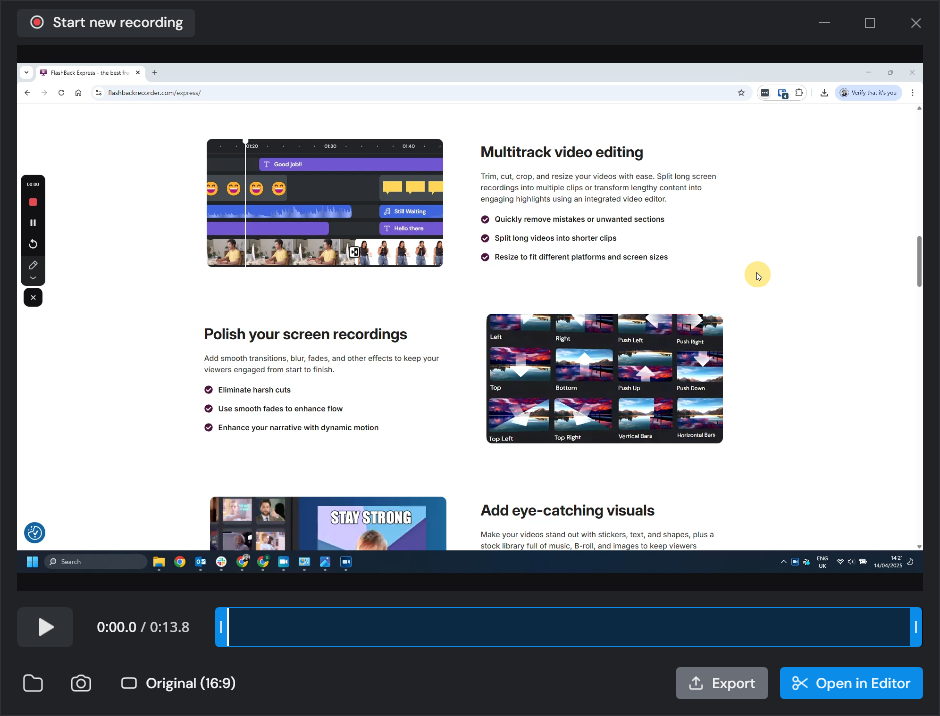Select the pen draw icon in recording toolbar

pyautogui.click(x=33, y=265)
